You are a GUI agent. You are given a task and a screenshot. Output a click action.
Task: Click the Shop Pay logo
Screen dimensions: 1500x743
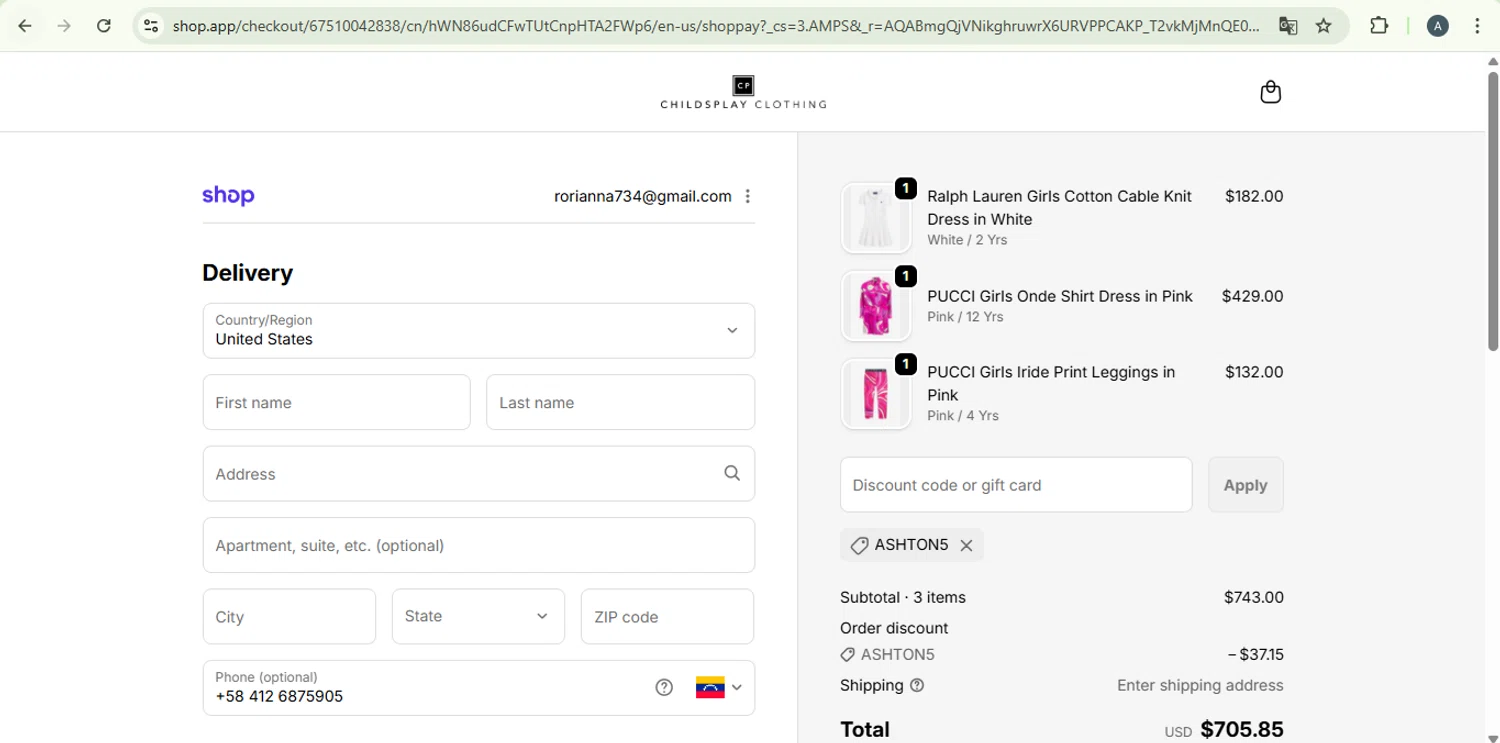[228, 196]
